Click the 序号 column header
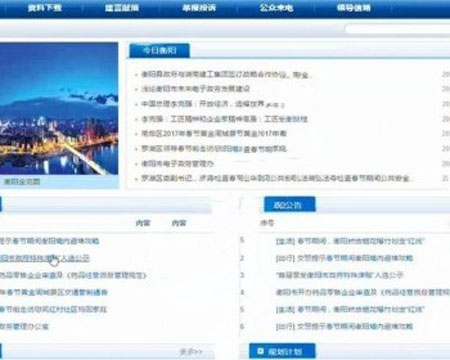This screenshot has width=450, height=360. [267, 223]
